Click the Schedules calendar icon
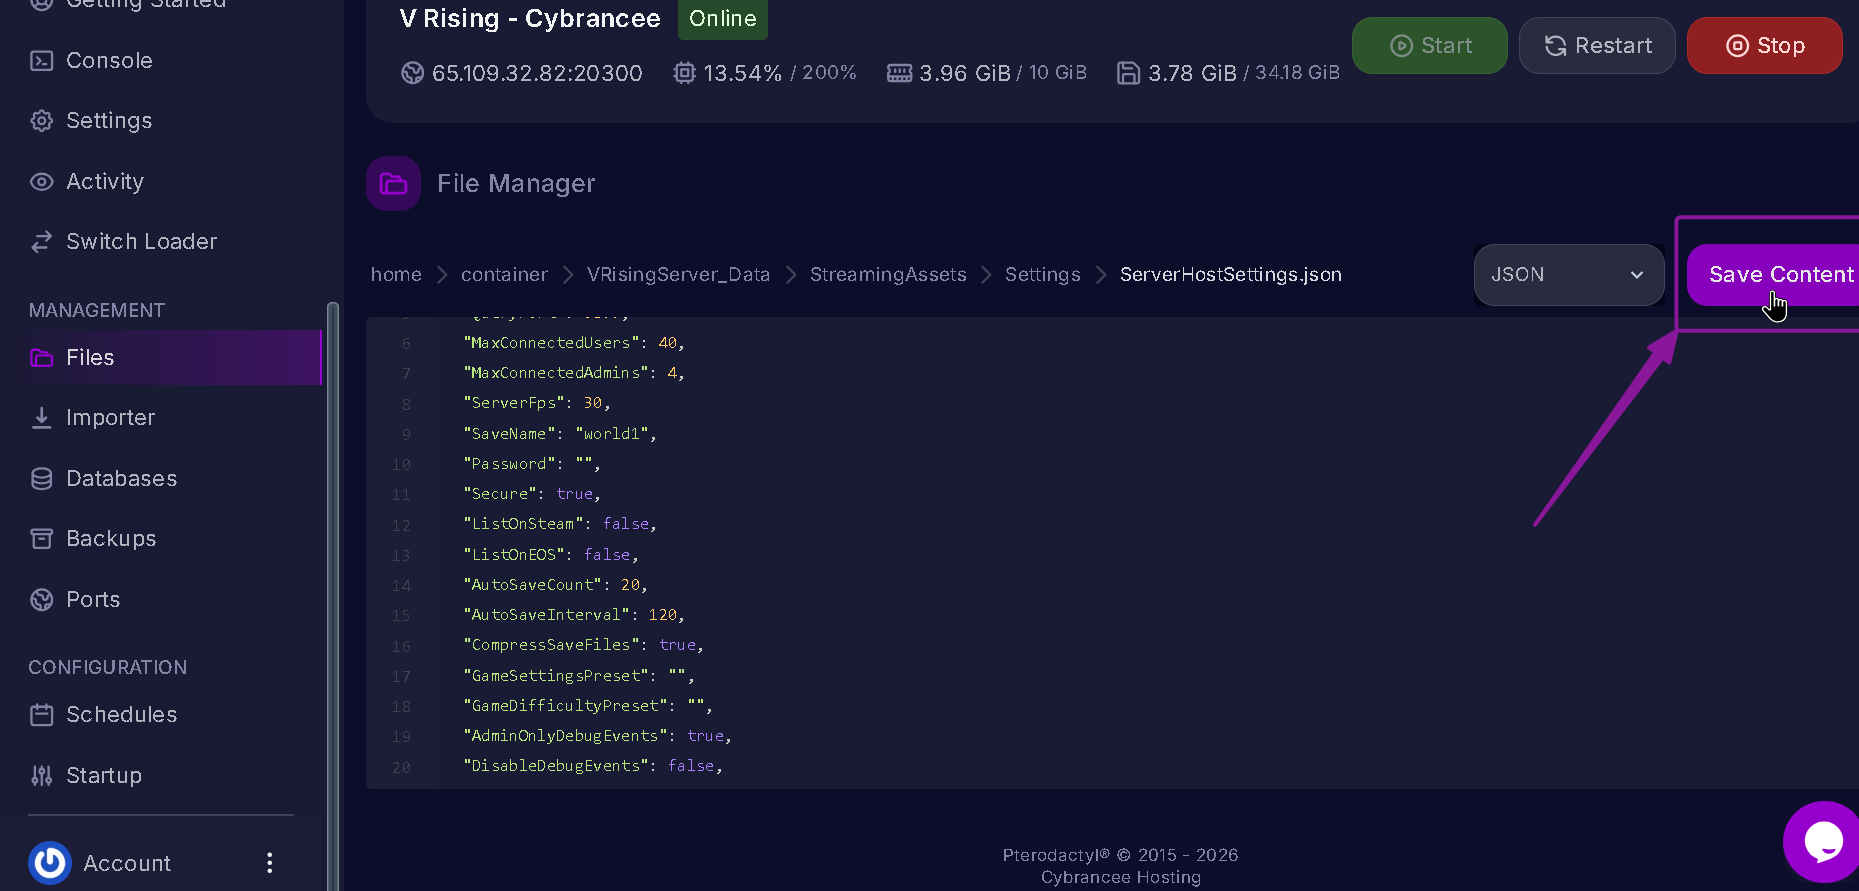Viewport: 1859px width, 891px height. pyautogui.click(x=41, y=715)
